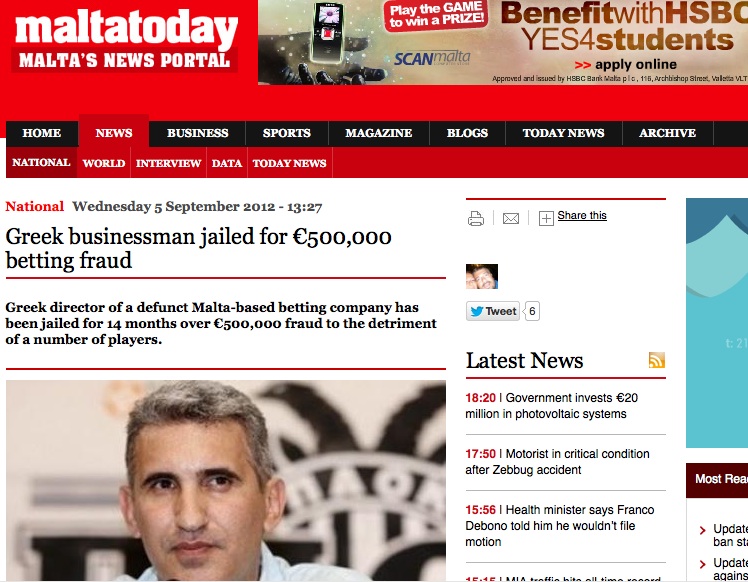Click the tweet count bubble showing 6

tap(532, 312)
